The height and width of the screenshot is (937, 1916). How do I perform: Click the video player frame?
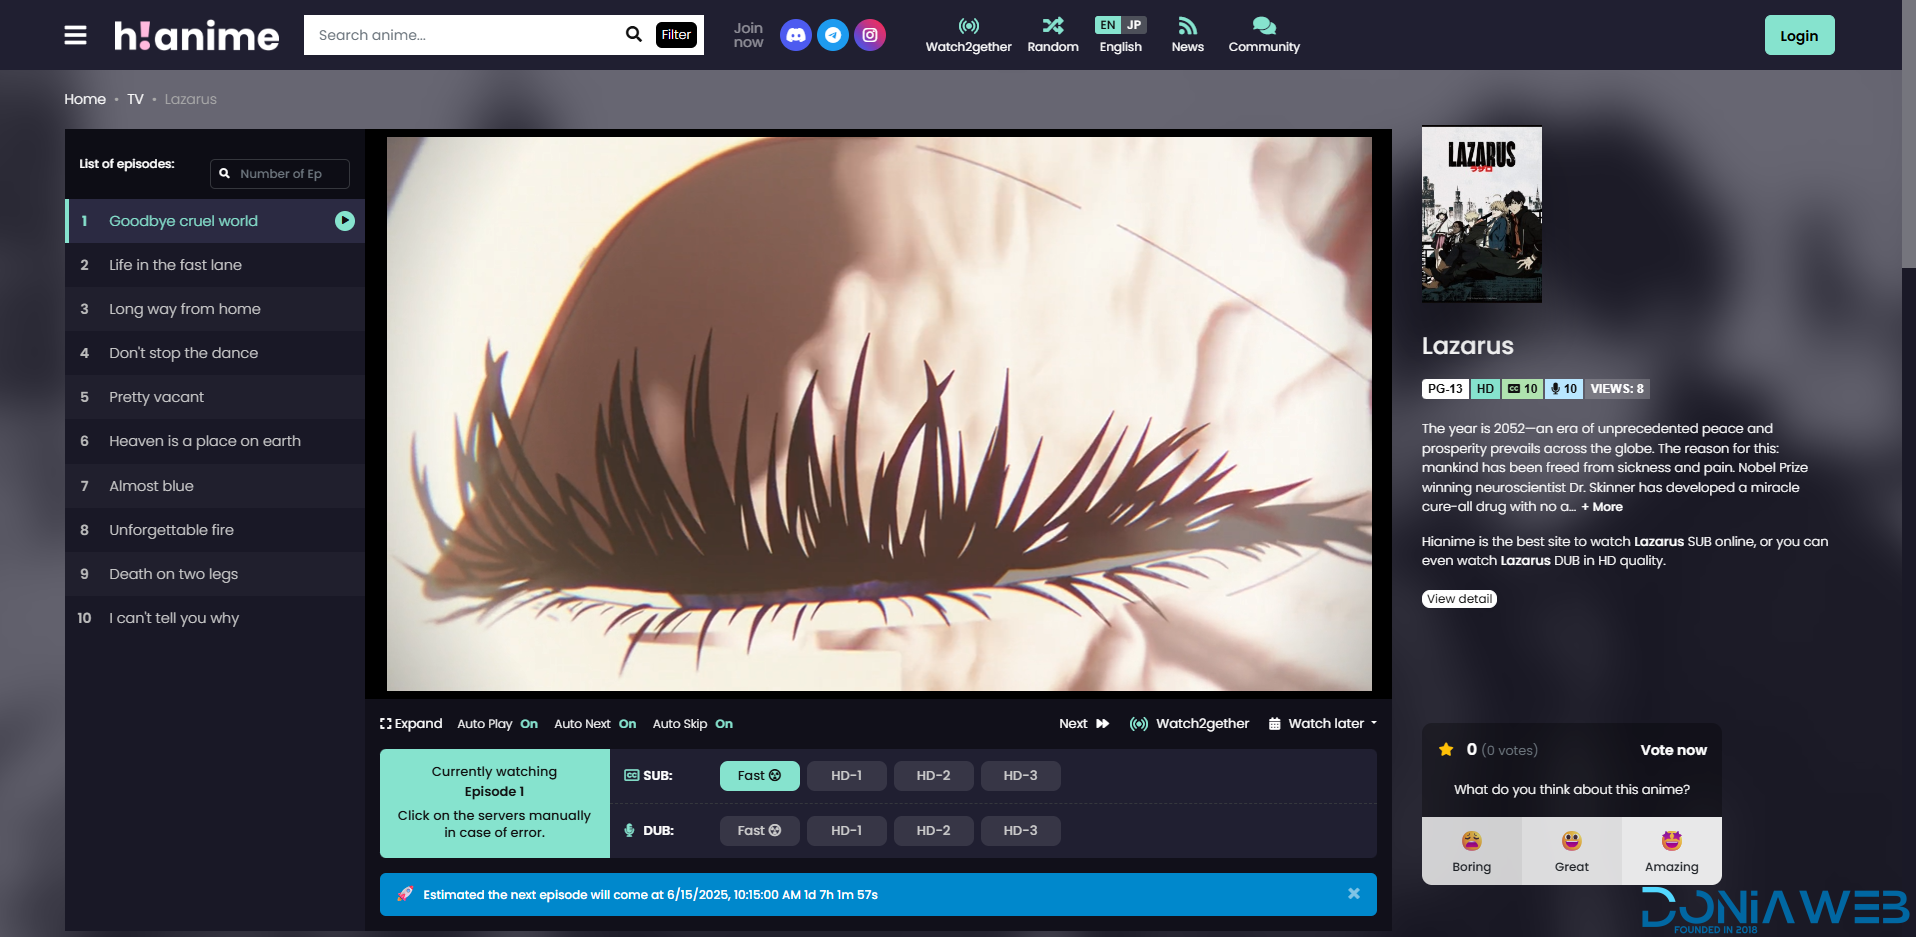tap(879, 414)
